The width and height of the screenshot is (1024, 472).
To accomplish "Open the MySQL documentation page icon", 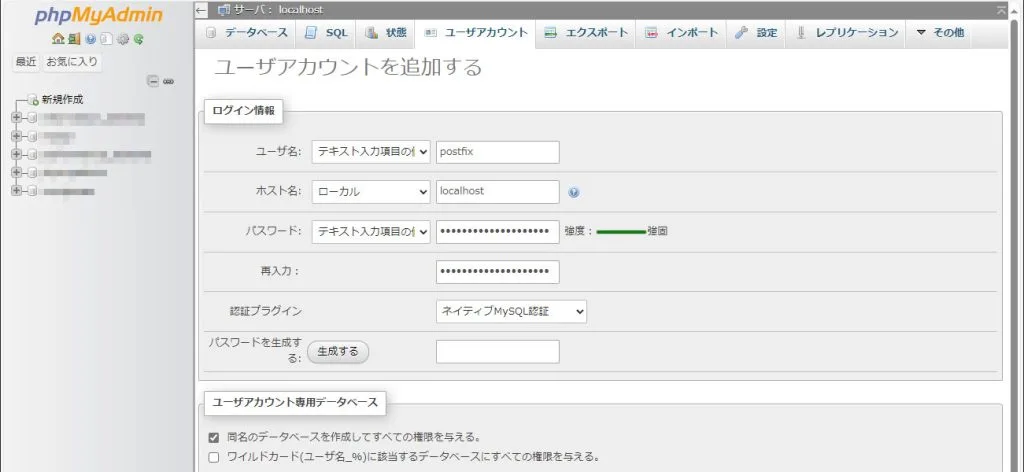I will click(106, 39).
